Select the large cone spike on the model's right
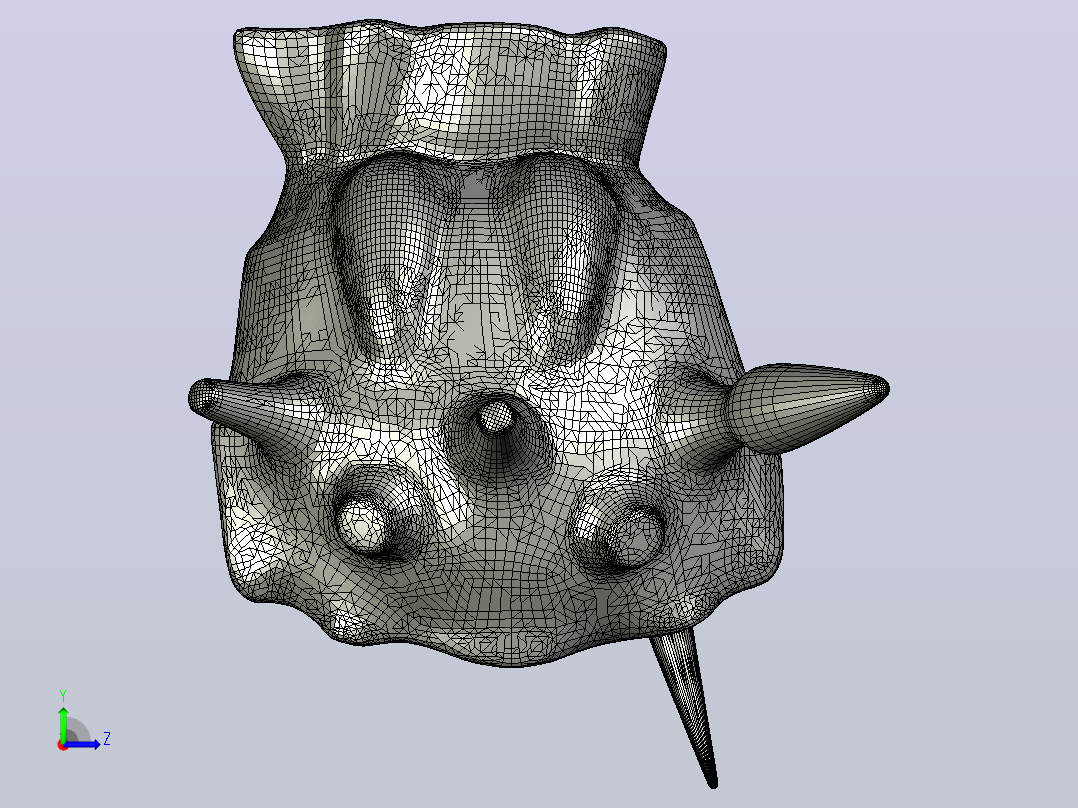This screenshot has height=808, width=1078. tap(808, 407)
